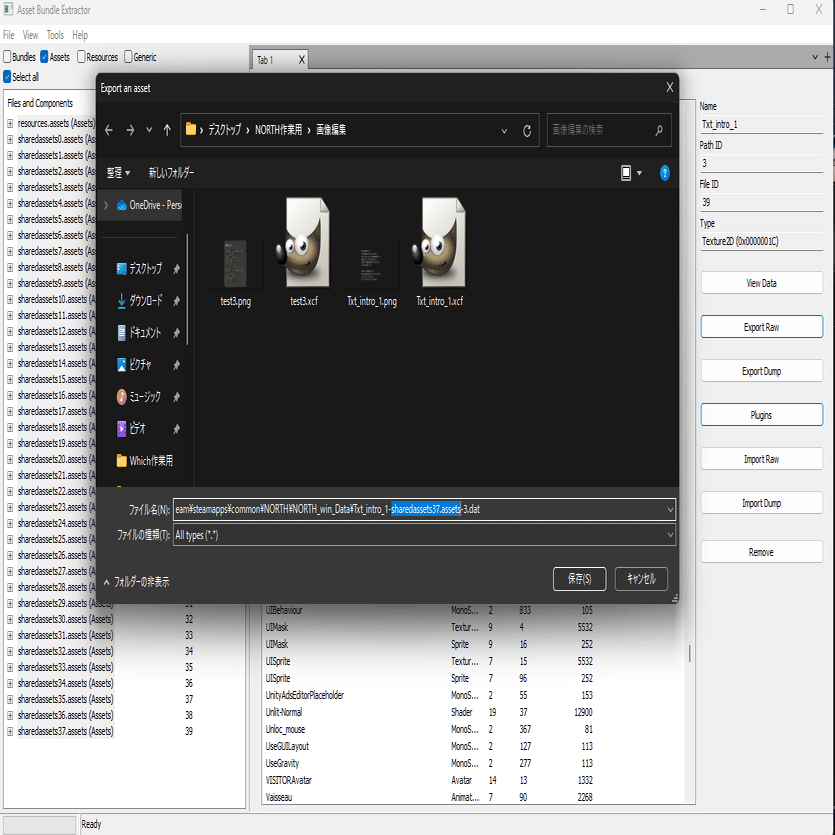Click the search magnifier icon
The width and height of the screenshot is (835, 835).
[x=659, y=130]
